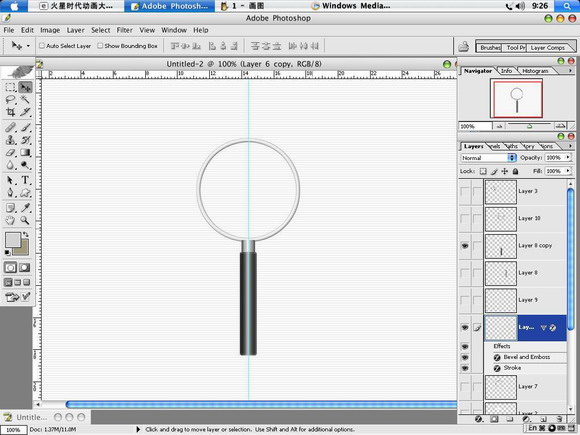
Task: Select the Slice tool
Action: pos(25,112)
